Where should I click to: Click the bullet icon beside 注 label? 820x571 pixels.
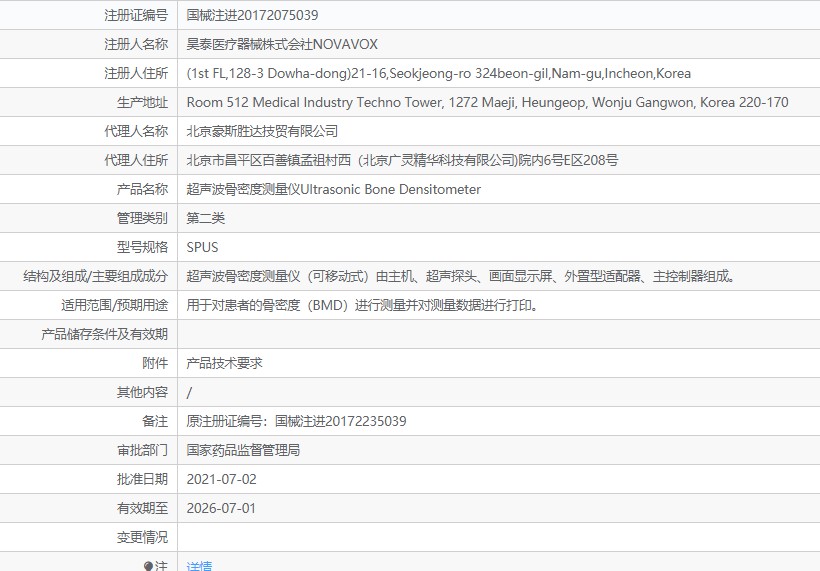(149, 566)
